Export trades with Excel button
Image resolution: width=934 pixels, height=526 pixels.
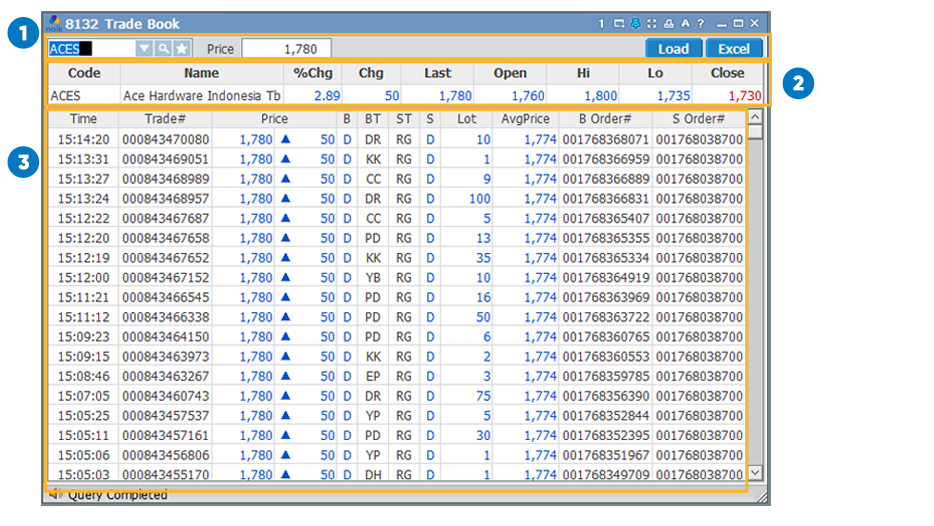[734, 48]
